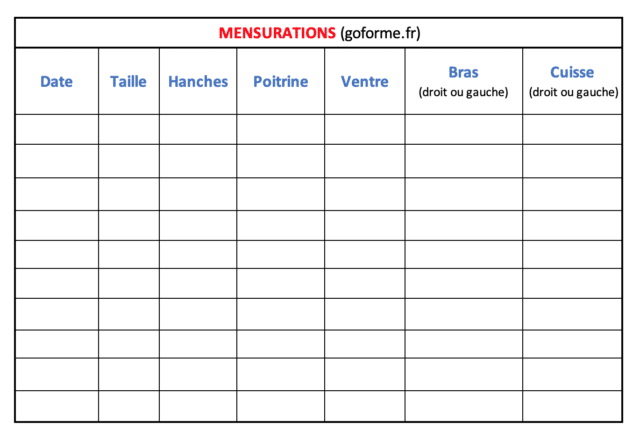Select first empty cell under Hanches
Image resolution: width=640 pixels, height=436 pixels.
pyautogui.click(x=198, y=129)
